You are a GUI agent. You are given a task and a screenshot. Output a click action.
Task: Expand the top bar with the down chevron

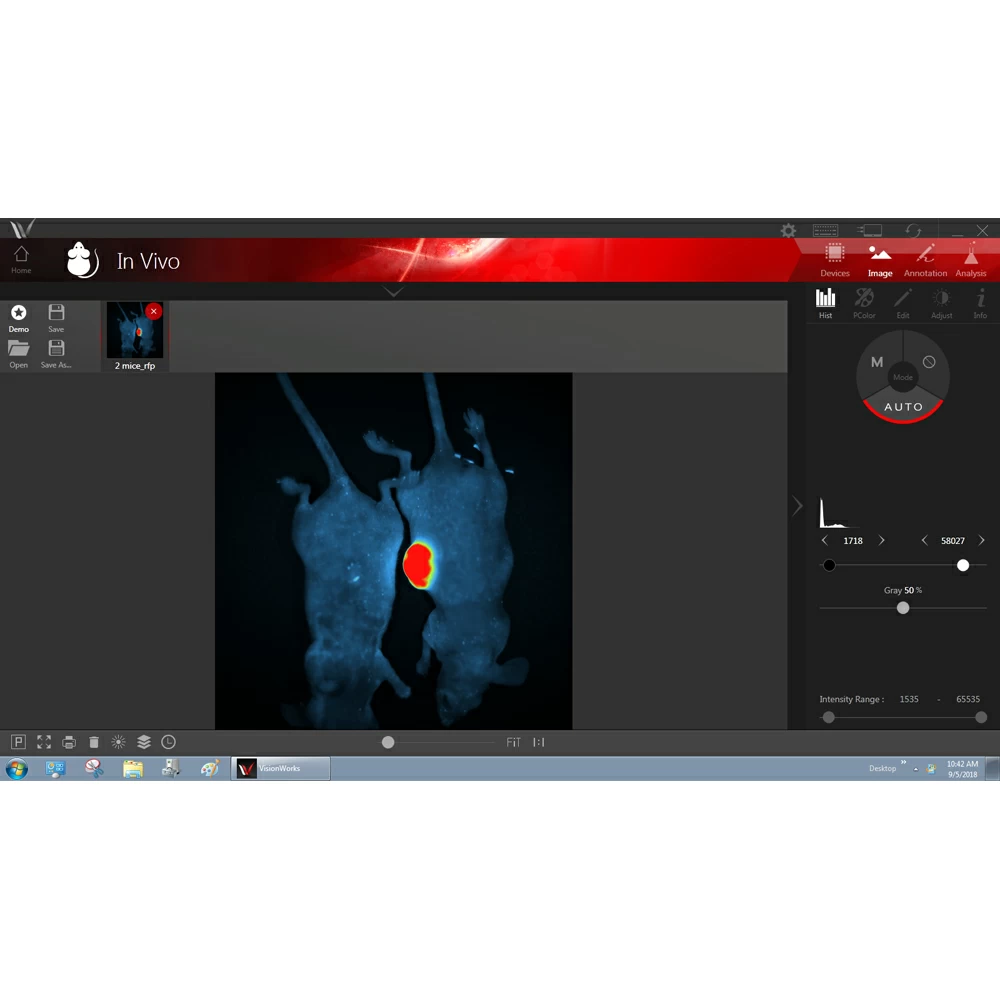pos(393,292)
